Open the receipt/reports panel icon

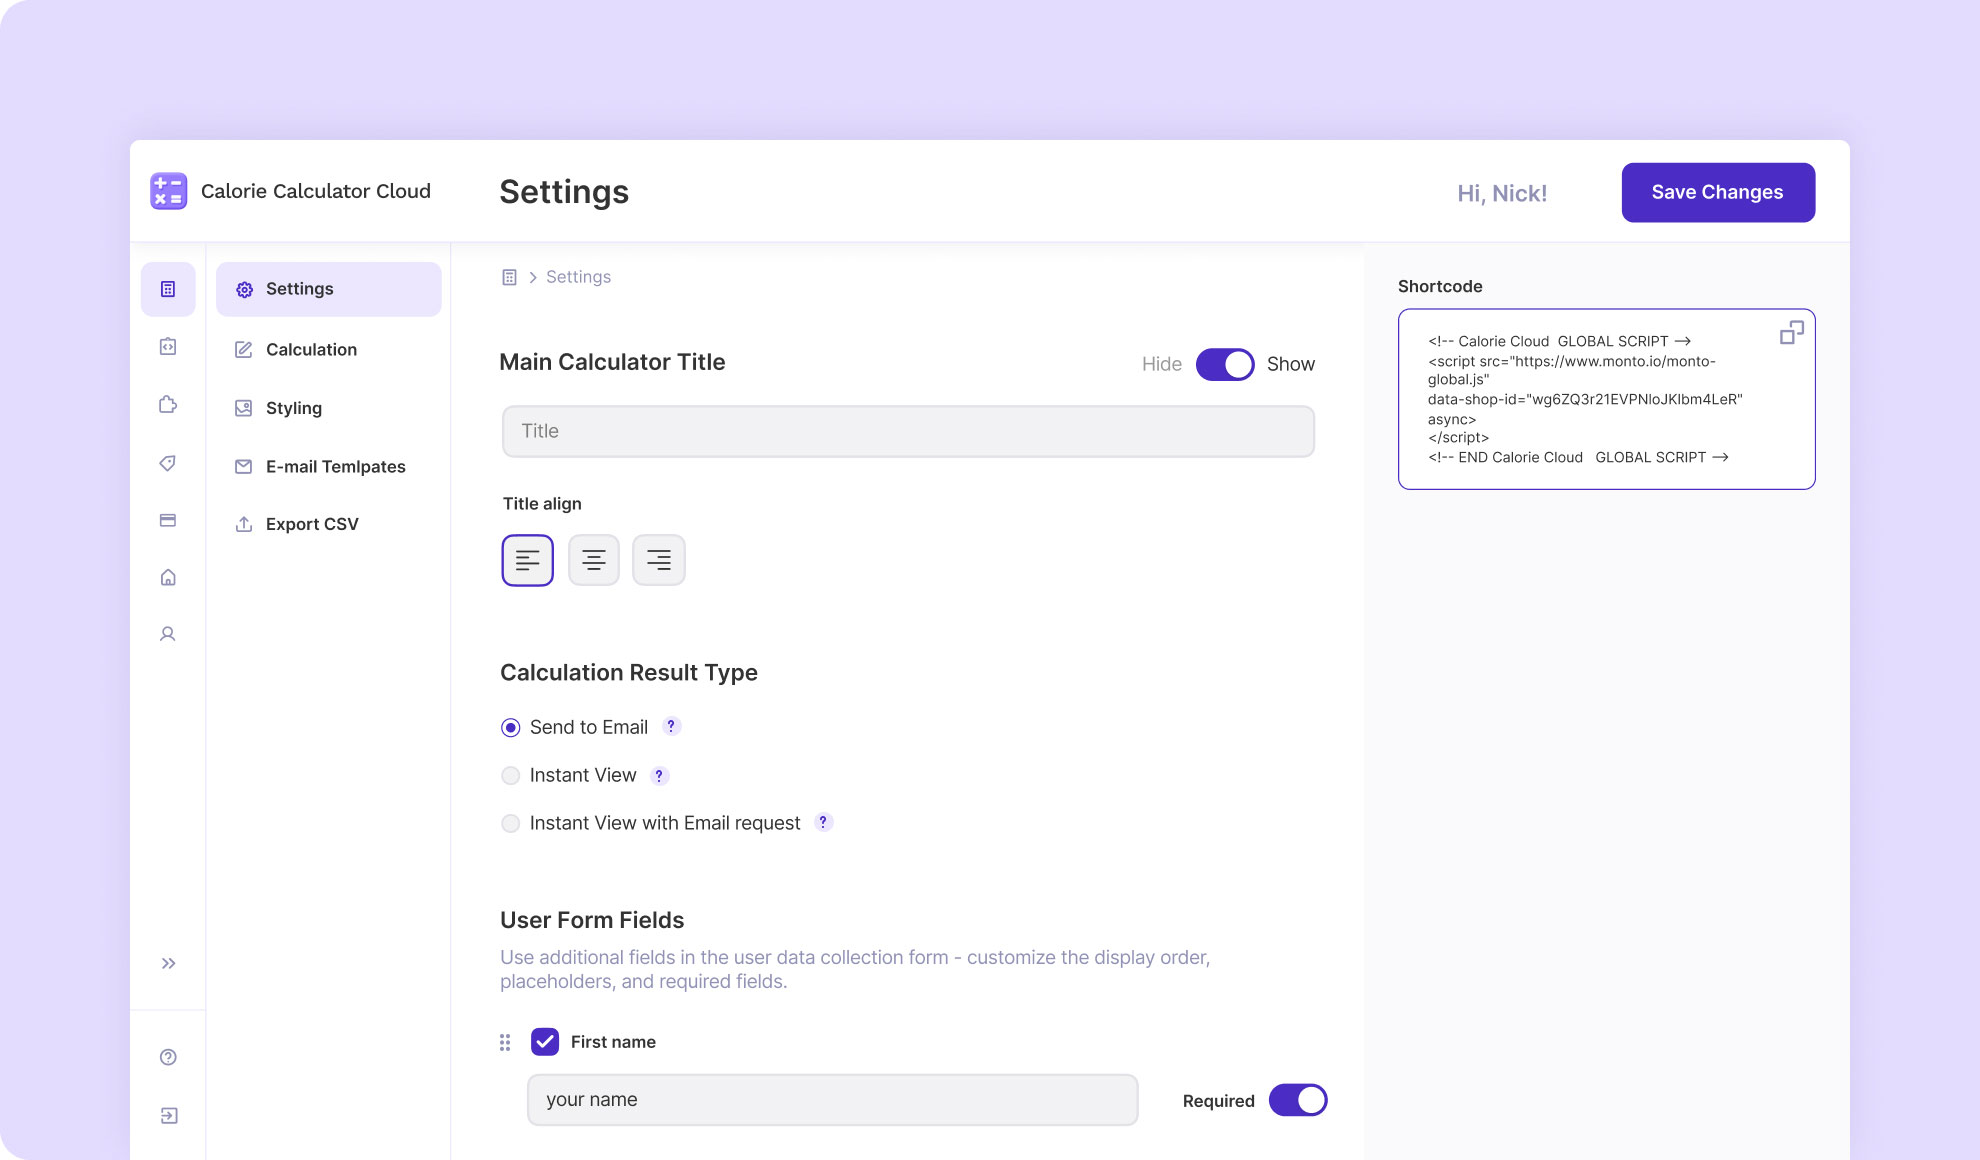(167, 521)
